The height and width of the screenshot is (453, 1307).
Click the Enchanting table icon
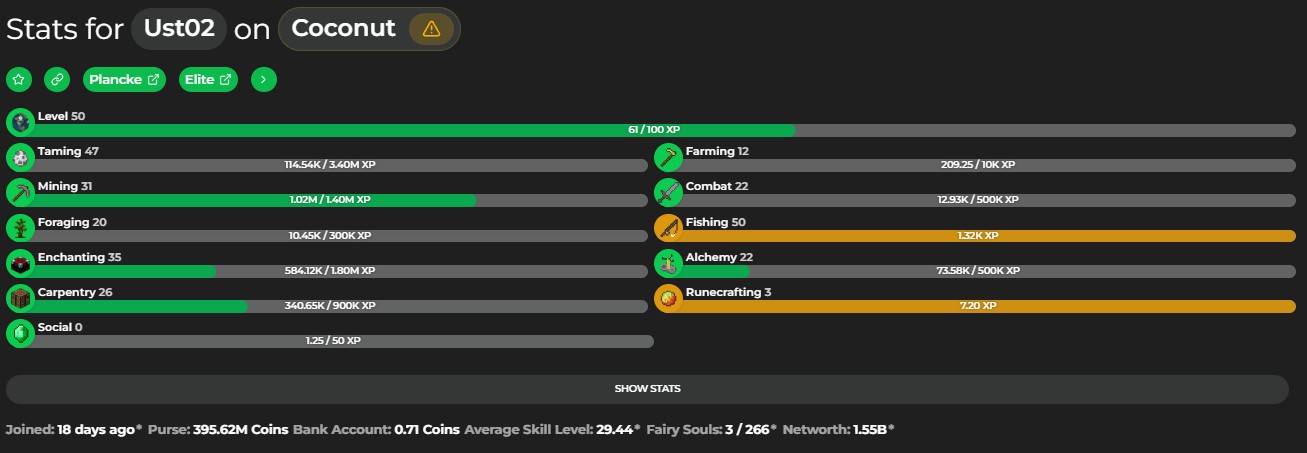click(x=20, y=264)
